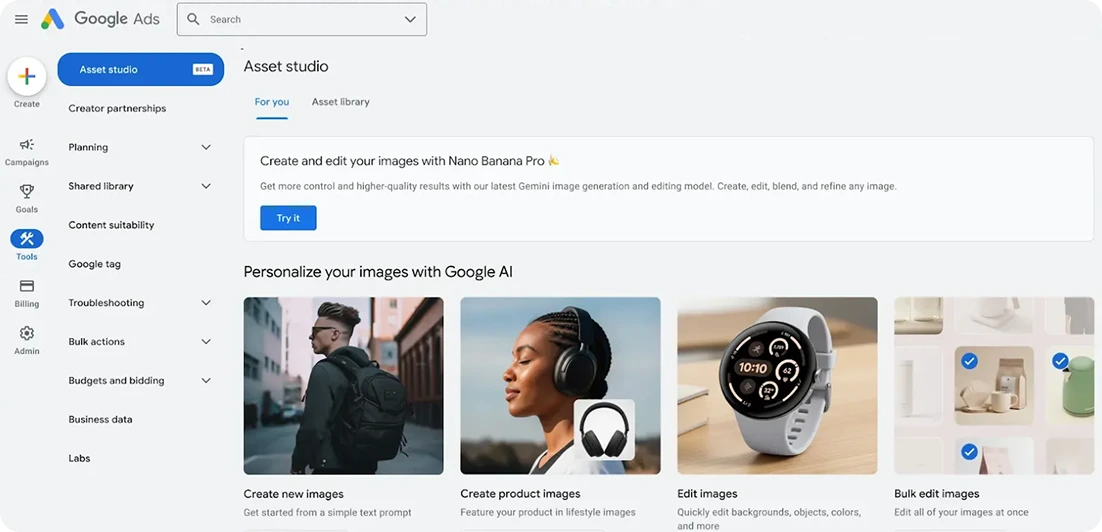
Task: Click 'Edit all of your images at once'
Action: (x=963, y=512)
